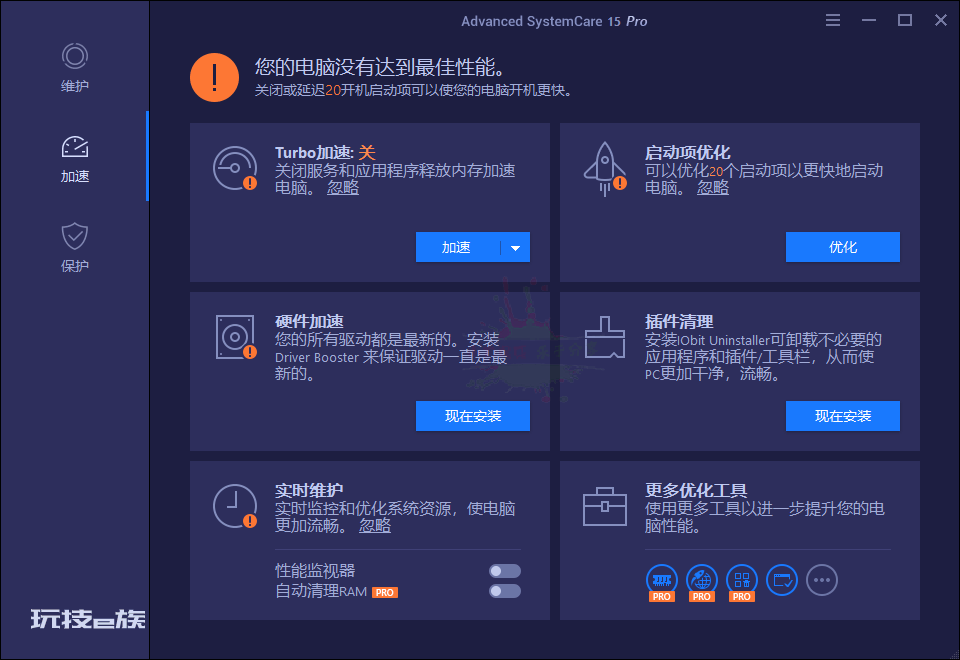The image size is (960, 660).
Task: Click 忽略 link in the 实时维护 card
Action: (x=375, y=525)
